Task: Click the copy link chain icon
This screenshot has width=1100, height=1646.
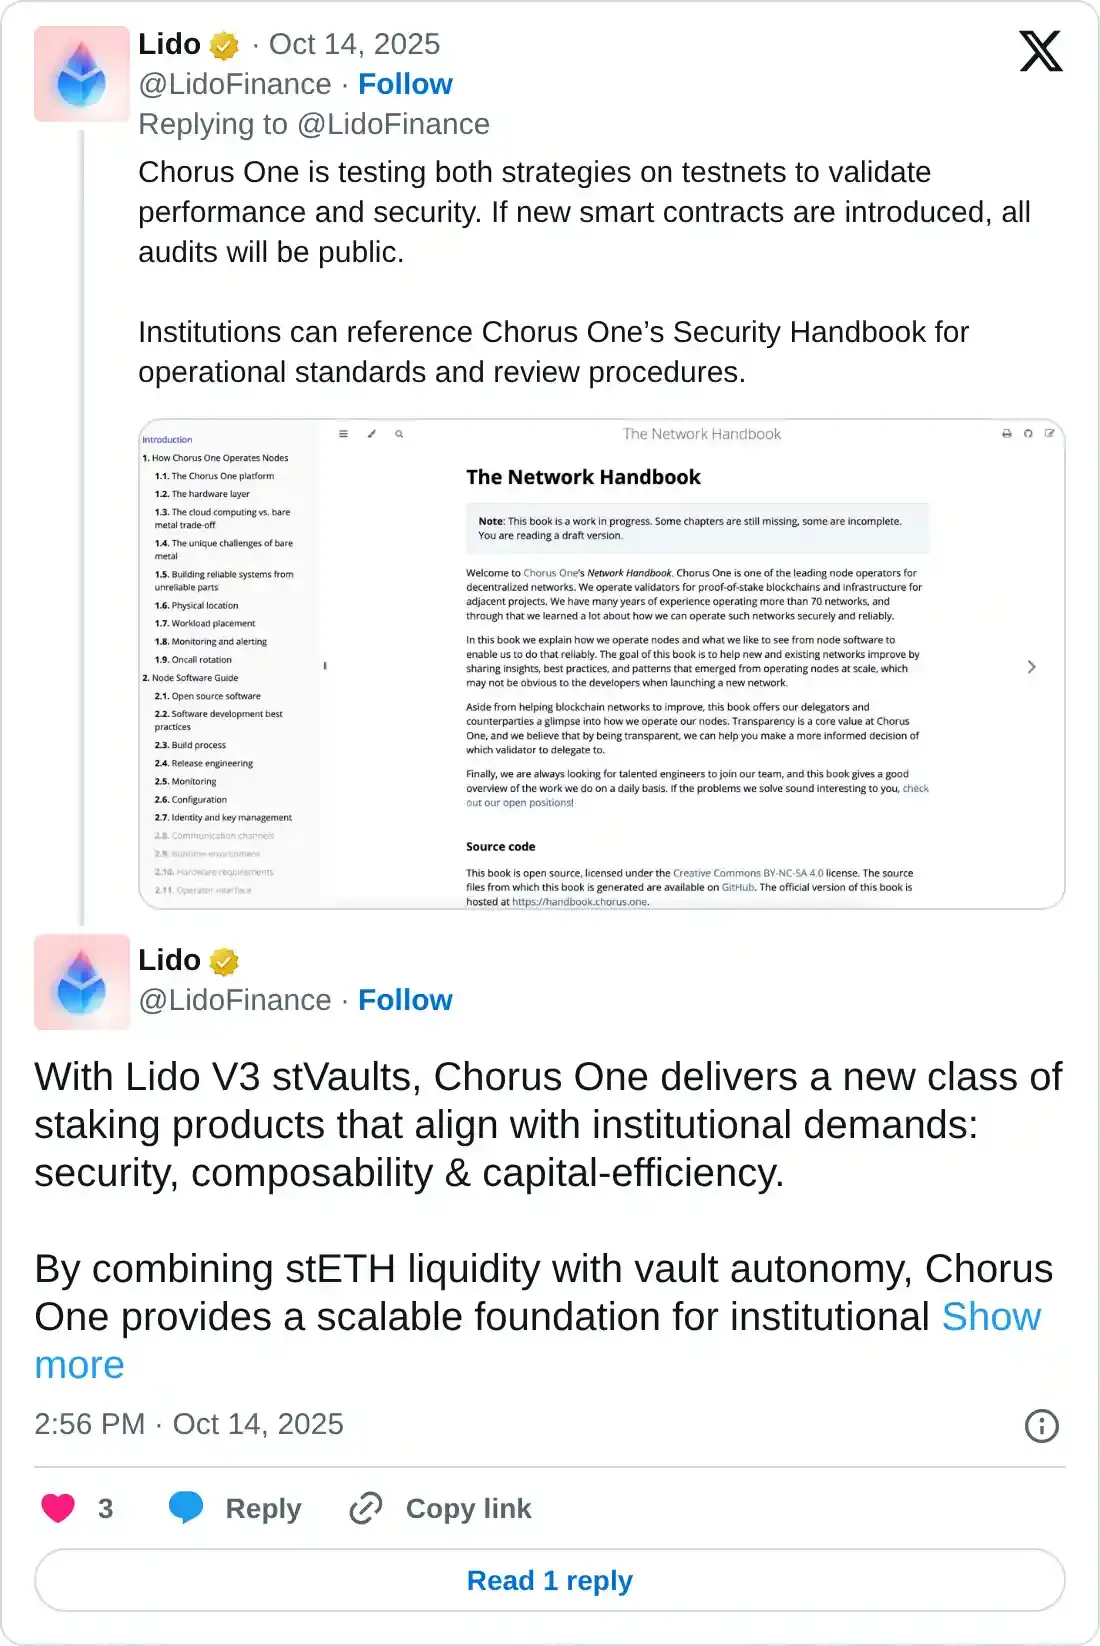Action: [366, 1508]
